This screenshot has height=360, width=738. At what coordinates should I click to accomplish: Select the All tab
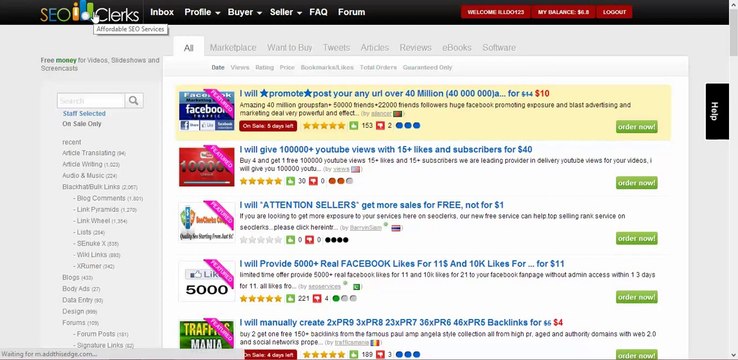click(x=189, y=48)
